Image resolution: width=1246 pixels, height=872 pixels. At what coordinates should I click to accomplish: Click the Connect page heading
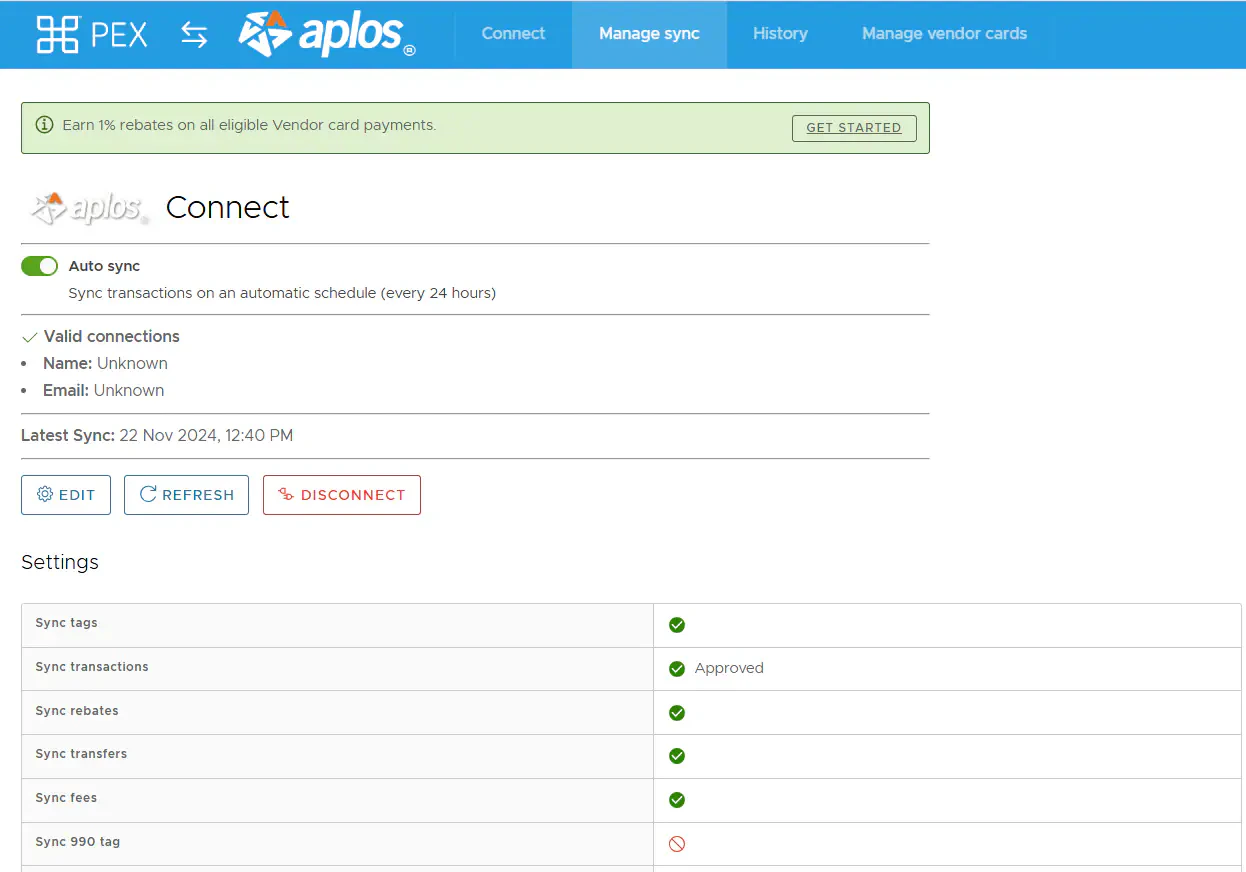[x=228, y=207]
